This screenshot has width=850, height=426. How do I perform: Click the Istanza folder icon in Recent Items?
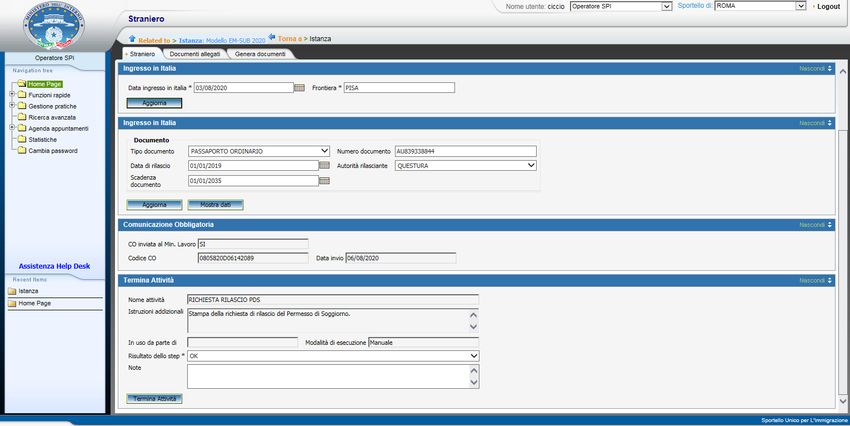[x=12, y=291]
